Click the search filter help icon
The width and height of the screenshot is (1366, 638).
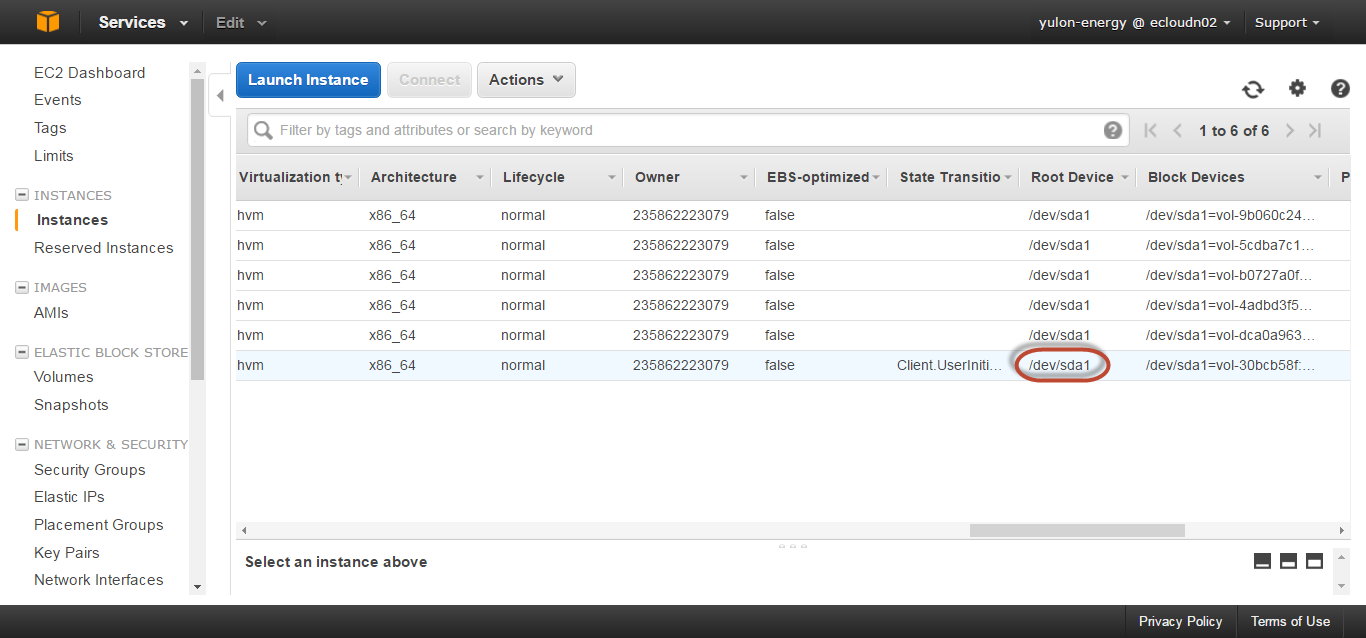1112,130
